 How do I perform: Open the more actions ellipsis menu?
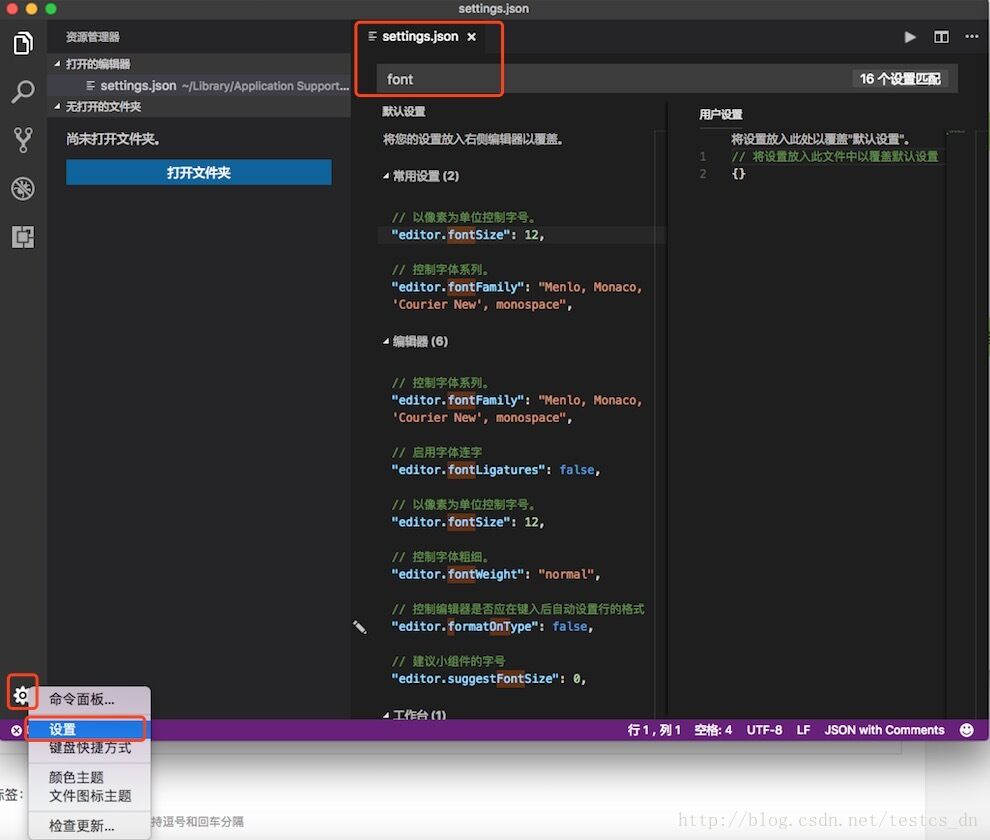971,37
